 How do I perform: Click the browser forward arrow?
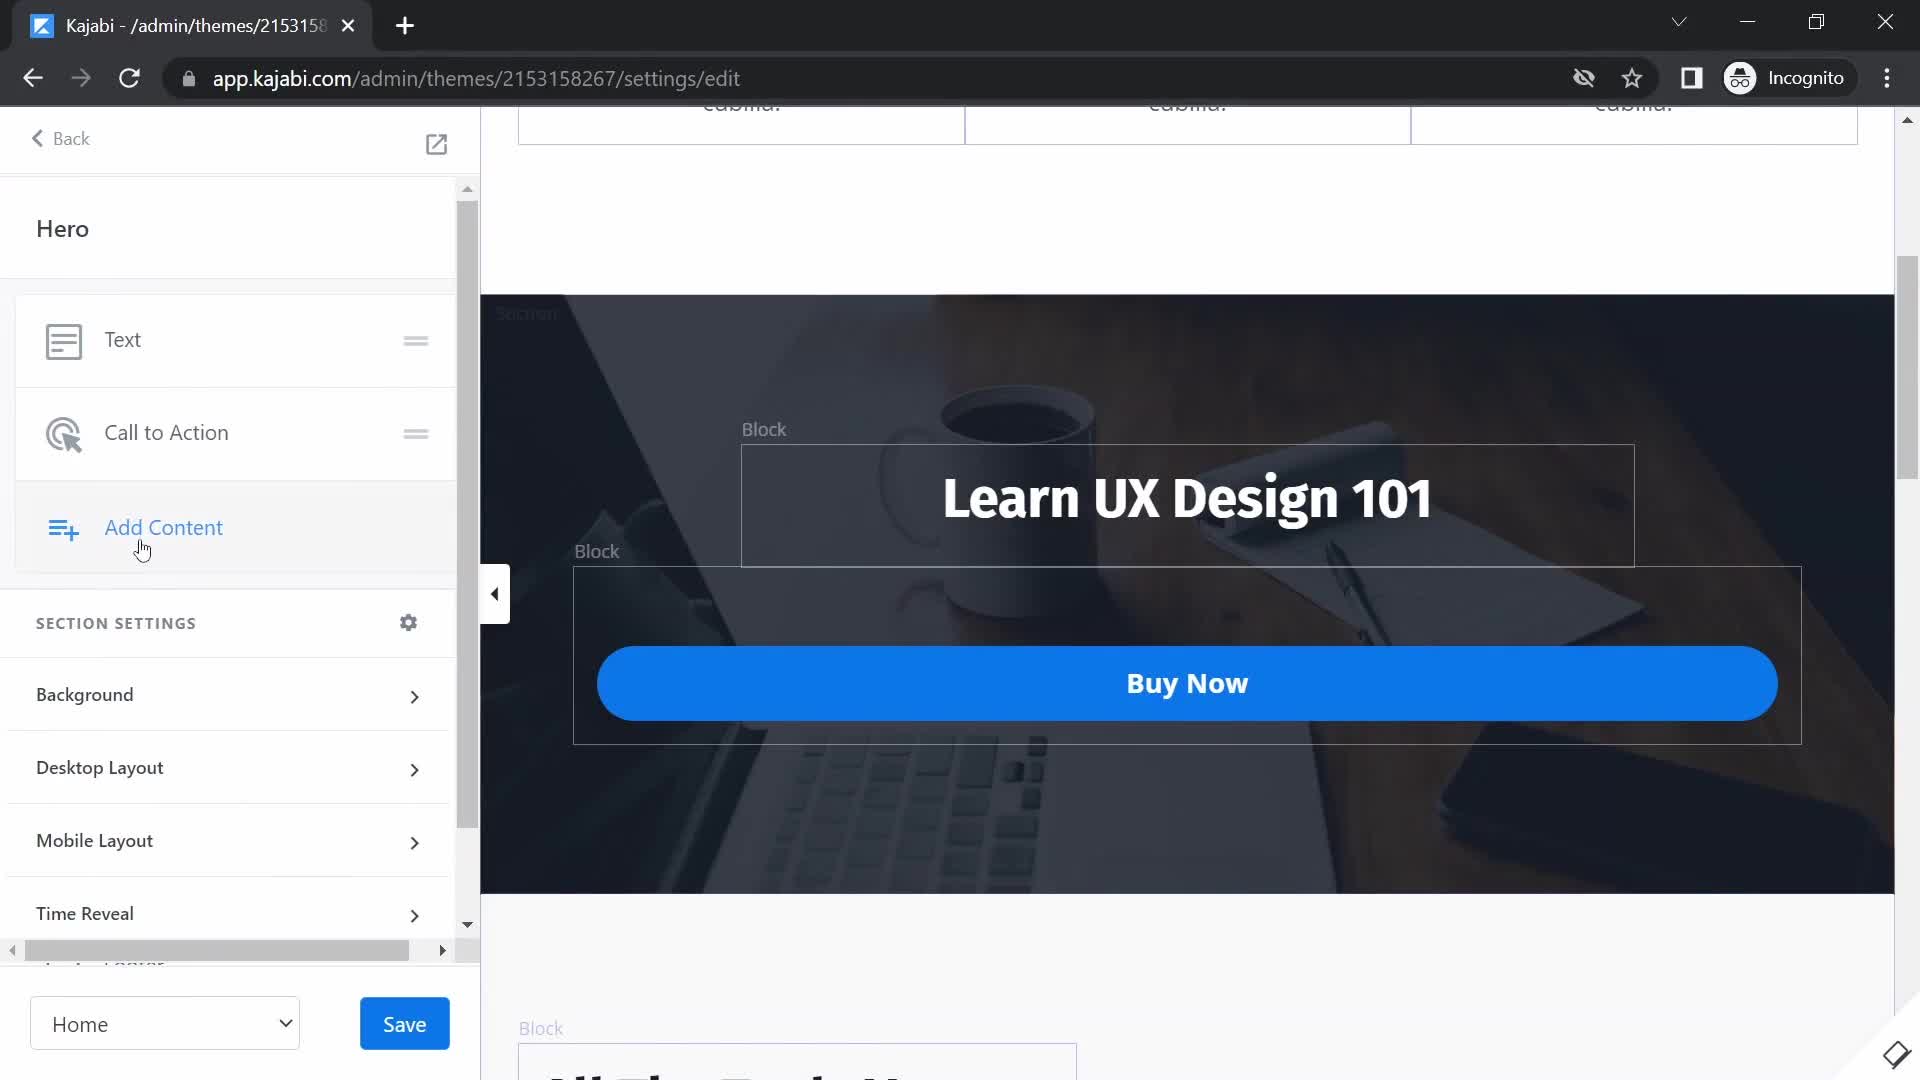coord(81,78)
